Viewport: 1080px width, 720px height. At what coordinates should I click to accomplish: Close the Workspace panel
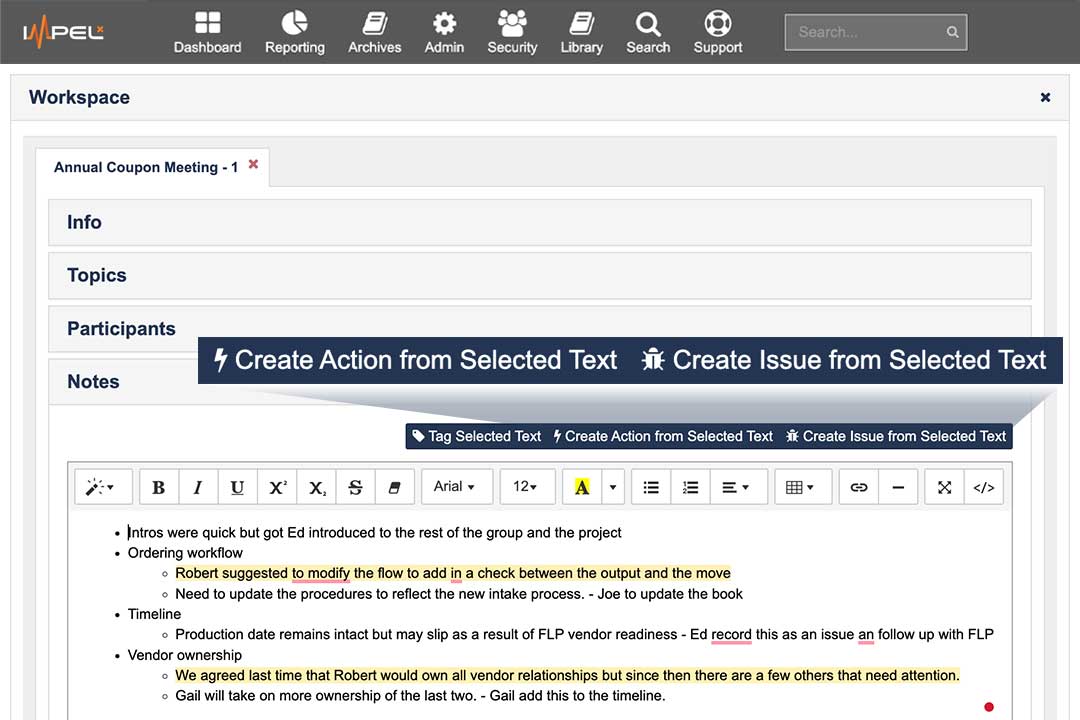pyautogui.click(x=1046, y=97)
